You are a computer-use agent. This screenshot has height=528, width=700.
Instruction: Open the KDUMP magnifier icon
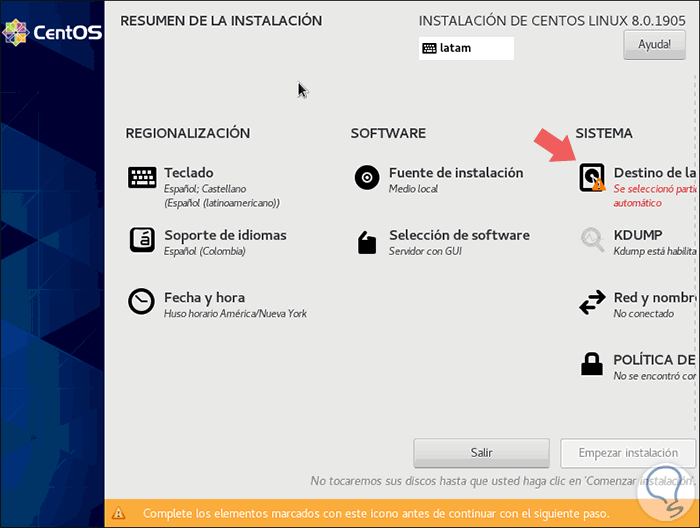[x=592, y=240]
